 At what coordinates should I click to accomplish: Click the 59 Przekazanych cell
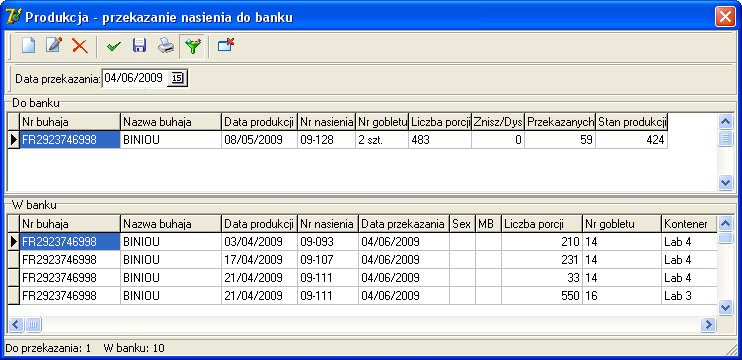tap(560, 140)
